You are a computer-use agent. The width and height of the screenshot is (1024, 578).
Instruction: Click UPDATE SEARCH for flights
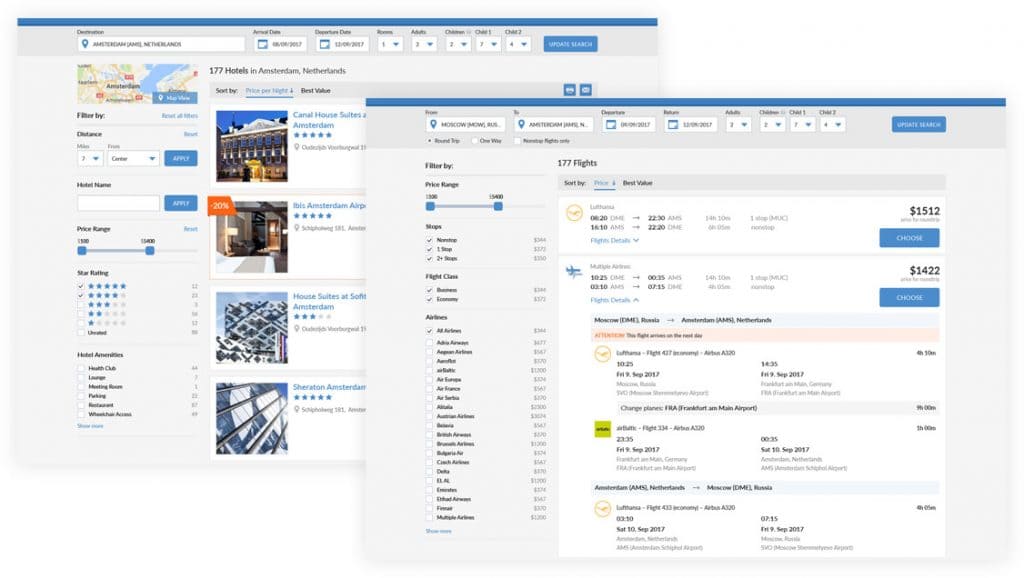coord(917,124)
